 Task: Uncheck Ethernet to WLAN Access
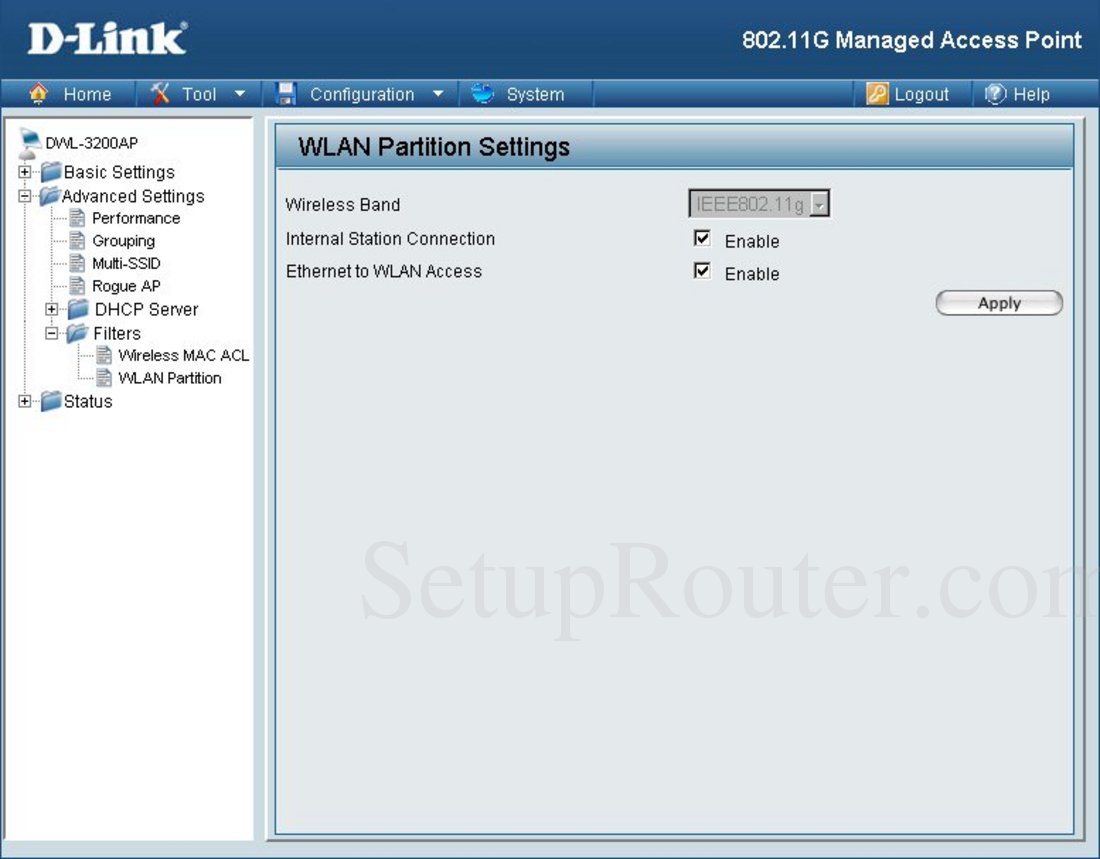(x=702, y=271)
